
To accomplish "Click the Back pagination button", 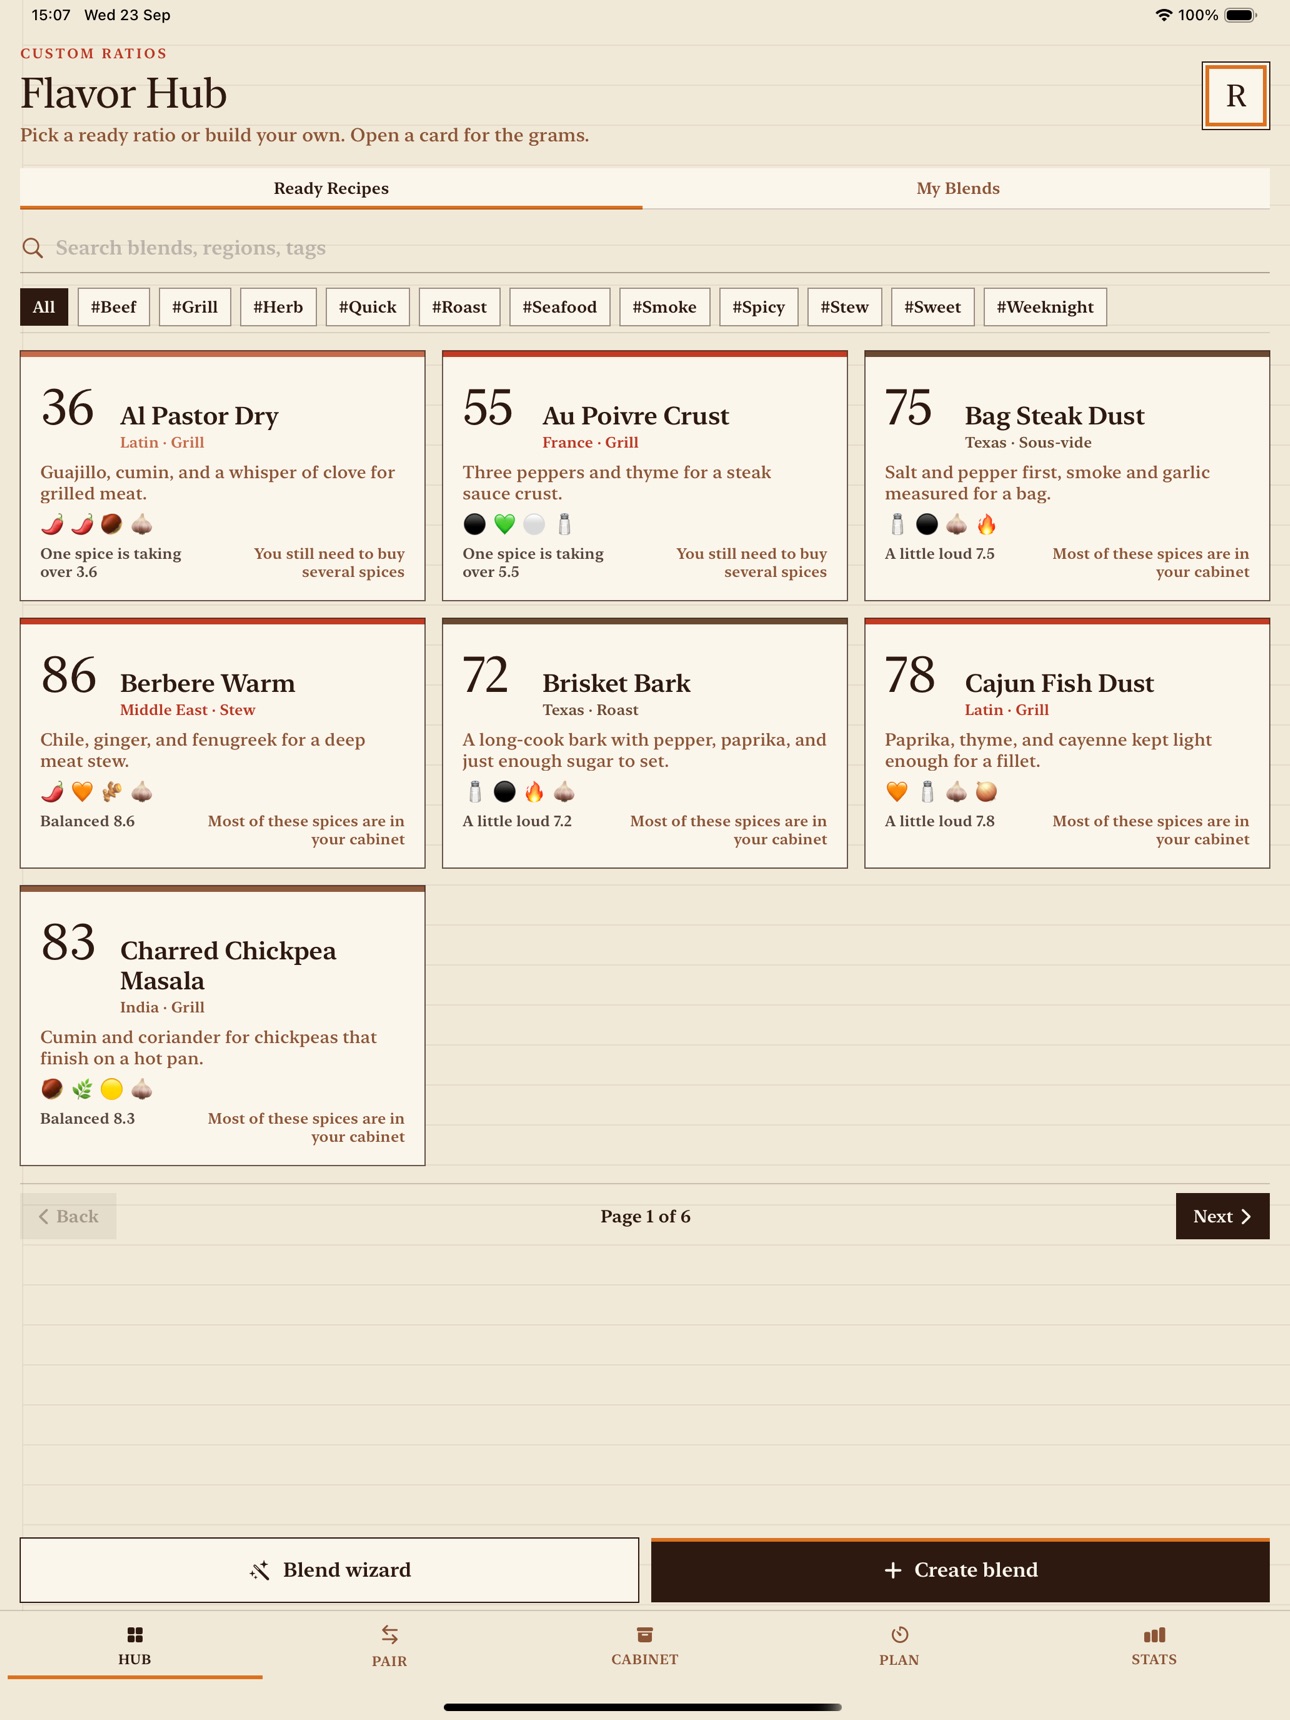I will (x=68, y=1216).
